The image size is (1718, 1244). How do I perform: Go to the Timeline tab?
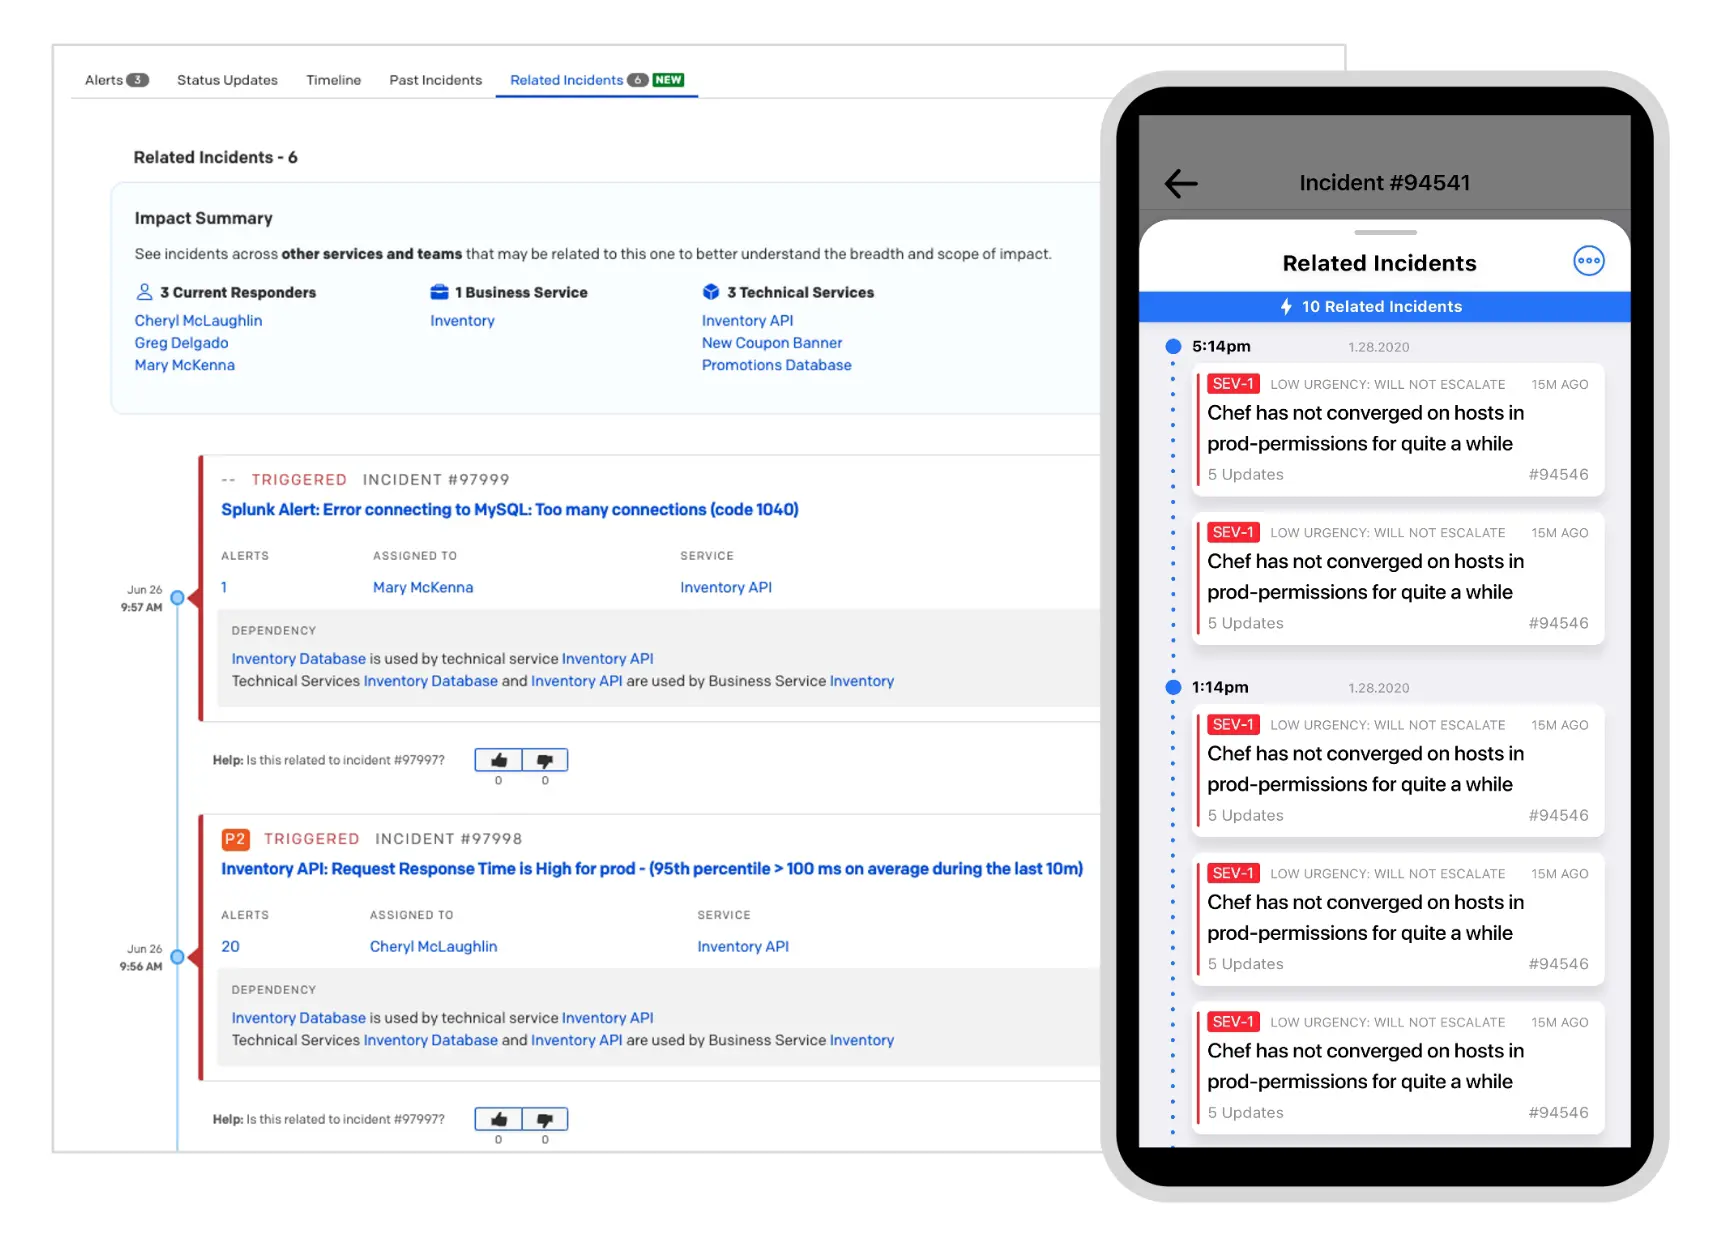333,80
